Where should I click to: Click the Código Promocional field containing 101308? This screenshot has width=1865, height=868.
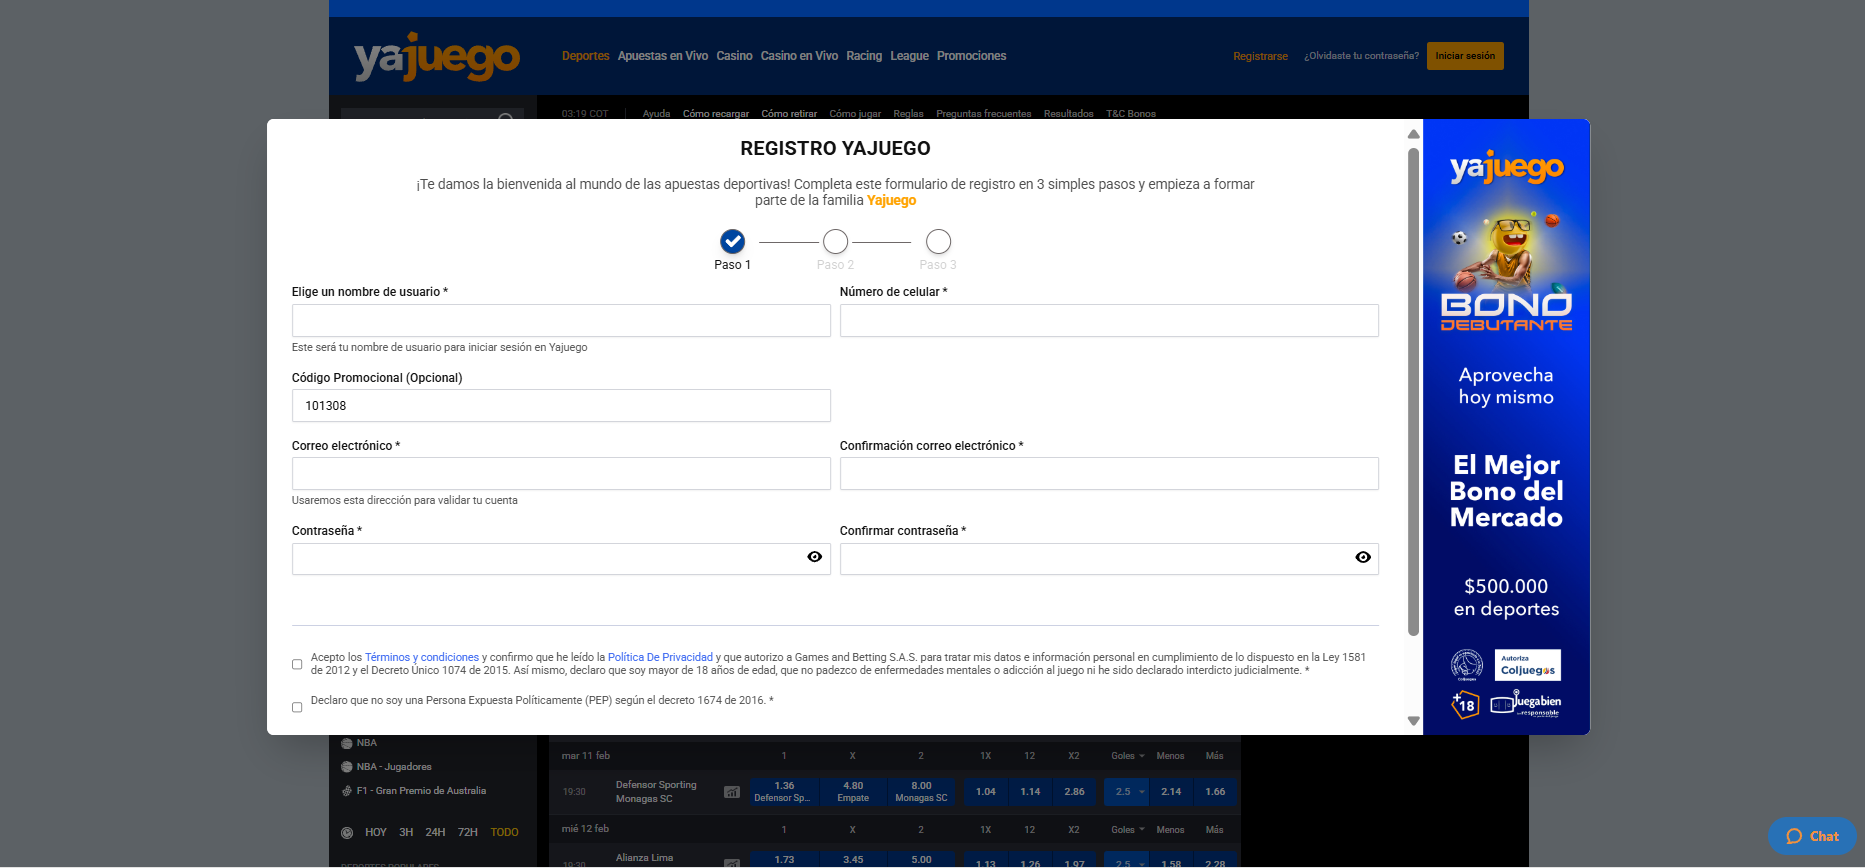(x=561, y=406)
